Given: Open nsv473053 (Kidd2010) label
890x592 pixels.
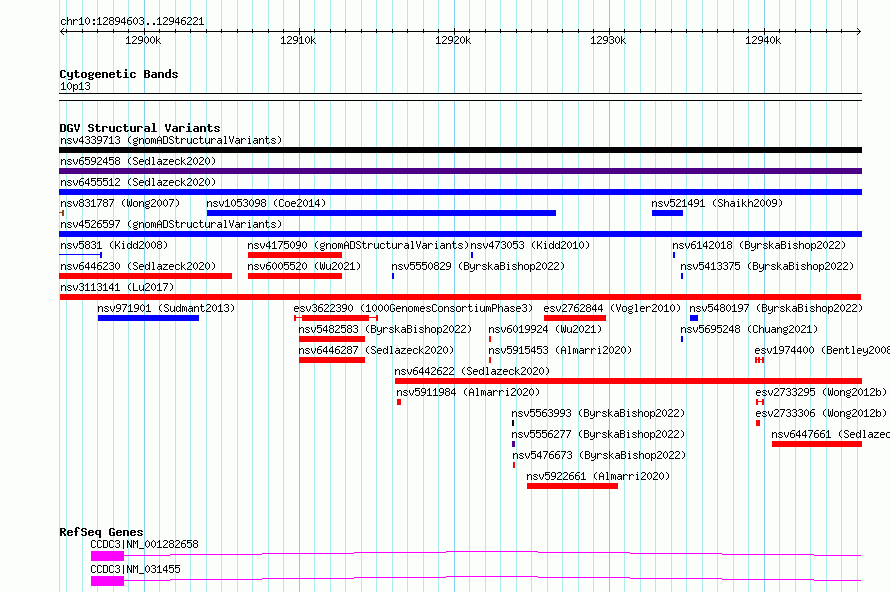Looking at the screenshot, I should 530,245.
